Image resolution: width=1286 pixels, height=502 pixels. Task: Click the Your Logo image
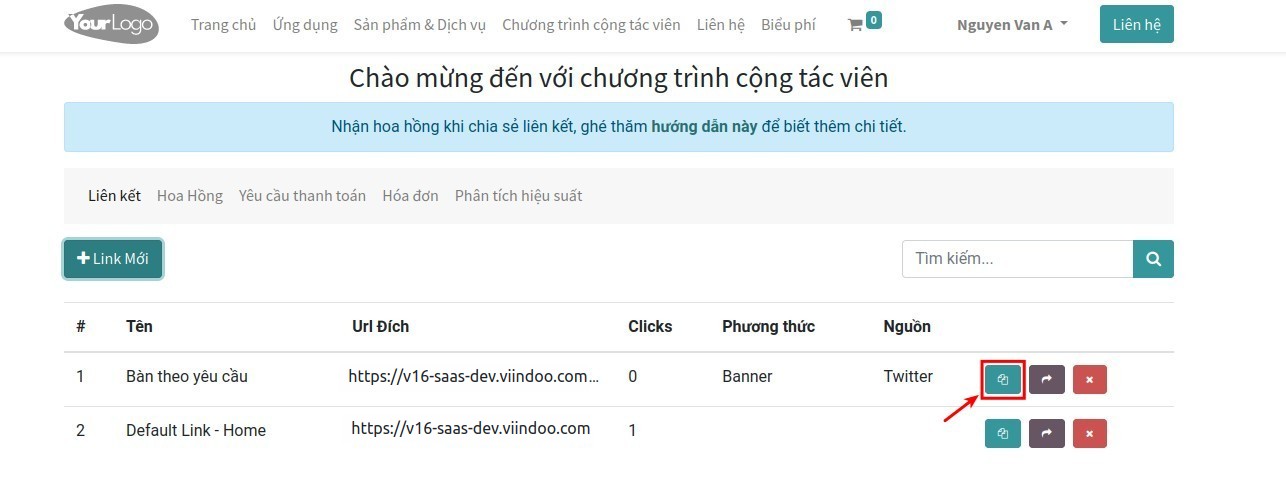coord(111,25)
